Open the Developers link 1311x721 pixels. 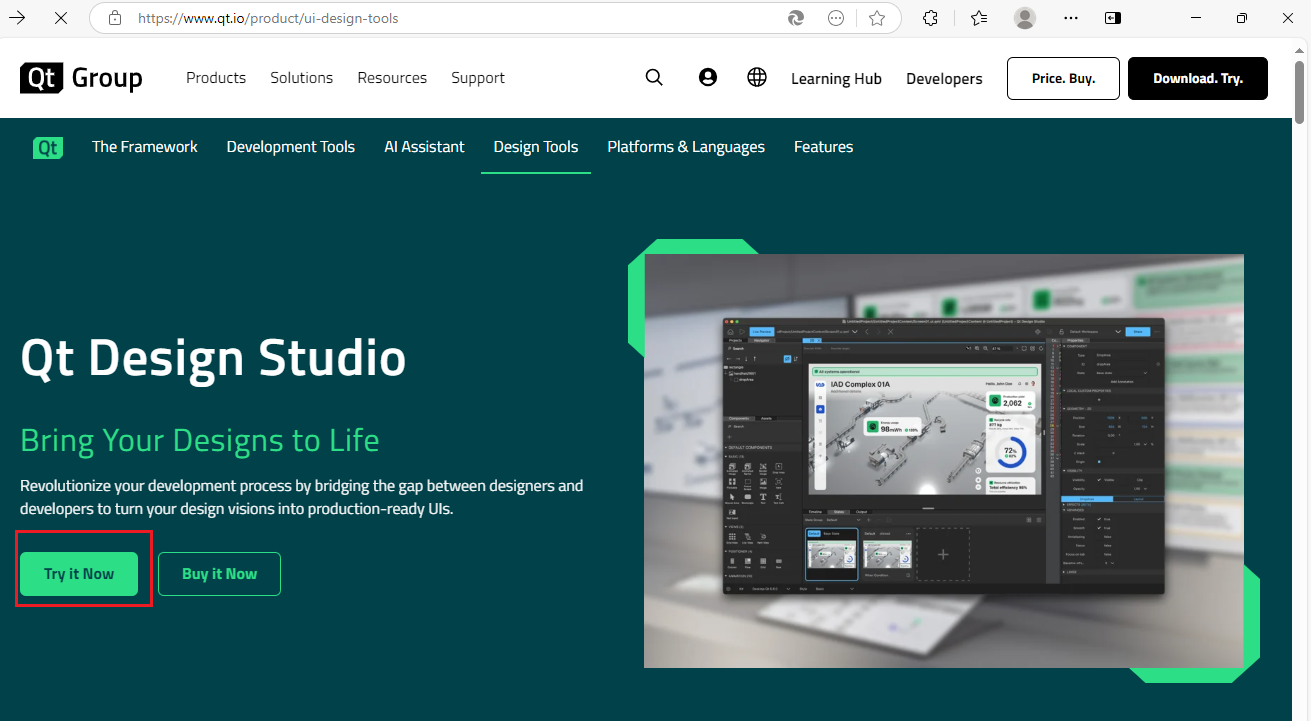[944, 79]
